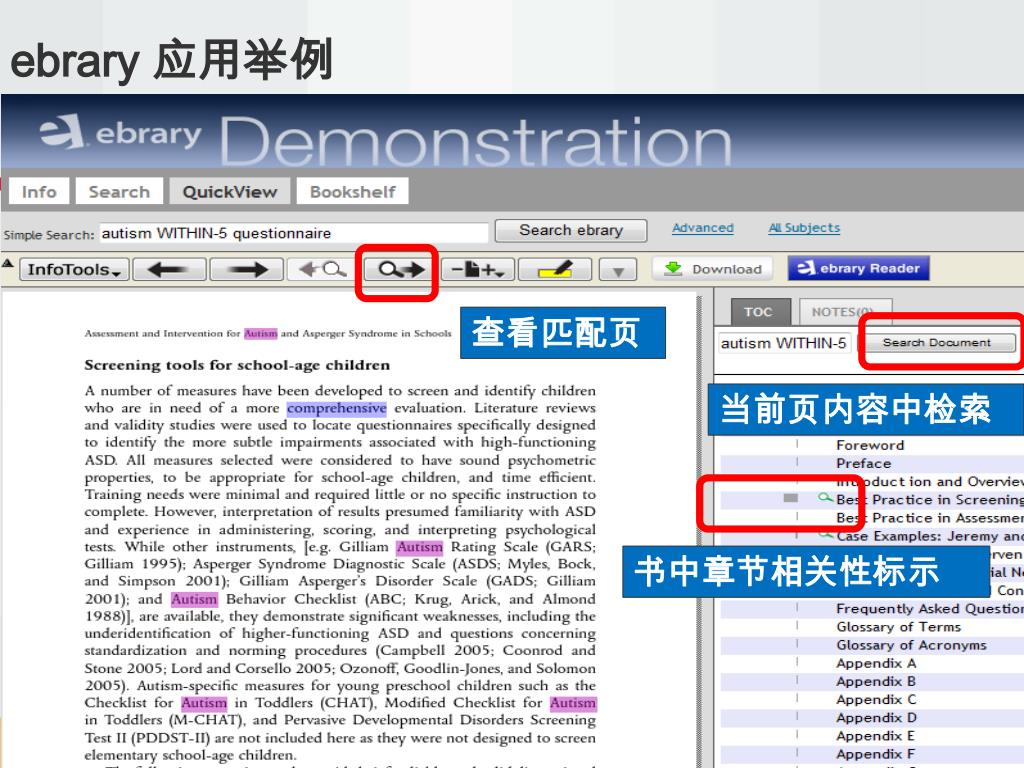Click search-hit magnifier beside Case Examples
Viewport: 1024px width, 768px height.
826,535
